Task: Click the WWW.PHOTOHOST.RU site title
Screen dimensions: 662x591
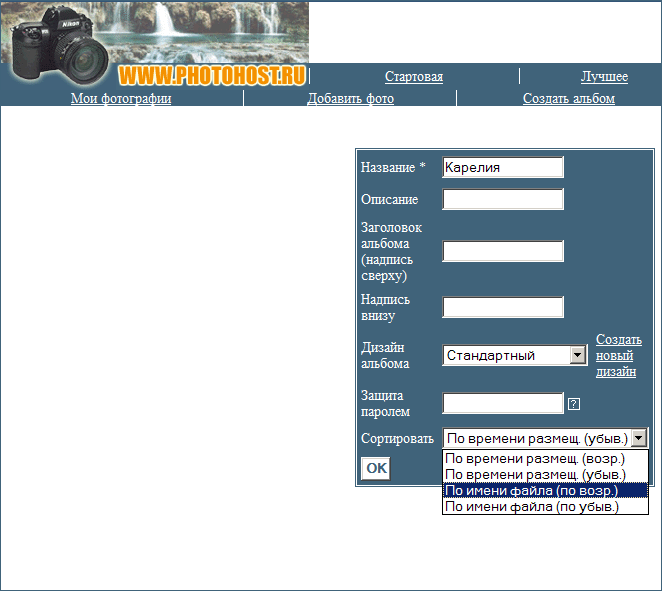Action: pyautogui.click(x=212, y=76)
